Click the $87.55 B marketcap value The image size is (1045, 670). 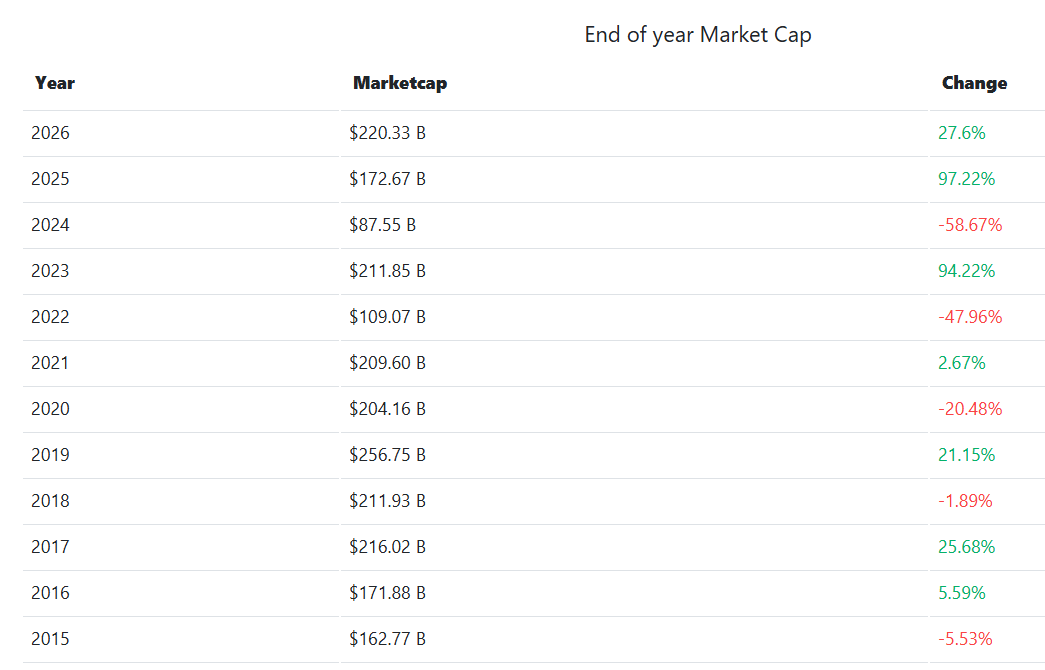[x=383, y=225]
